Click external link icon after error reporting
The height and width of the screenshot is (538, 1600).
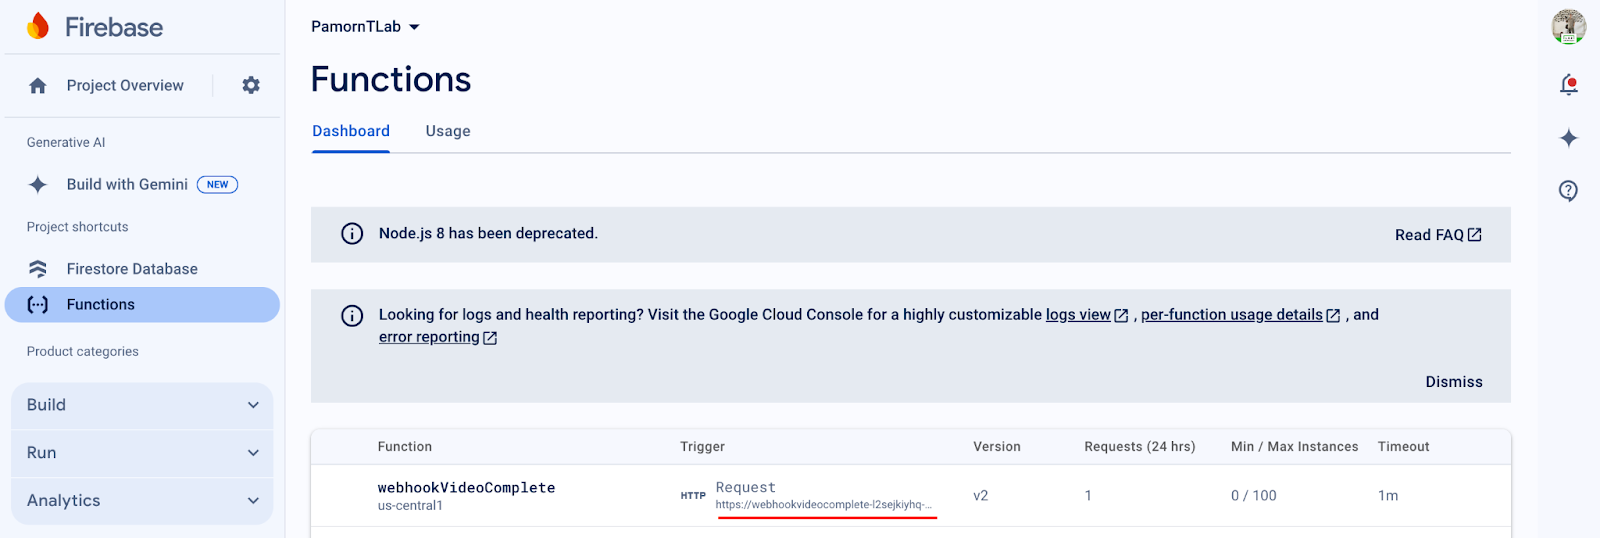490,338
